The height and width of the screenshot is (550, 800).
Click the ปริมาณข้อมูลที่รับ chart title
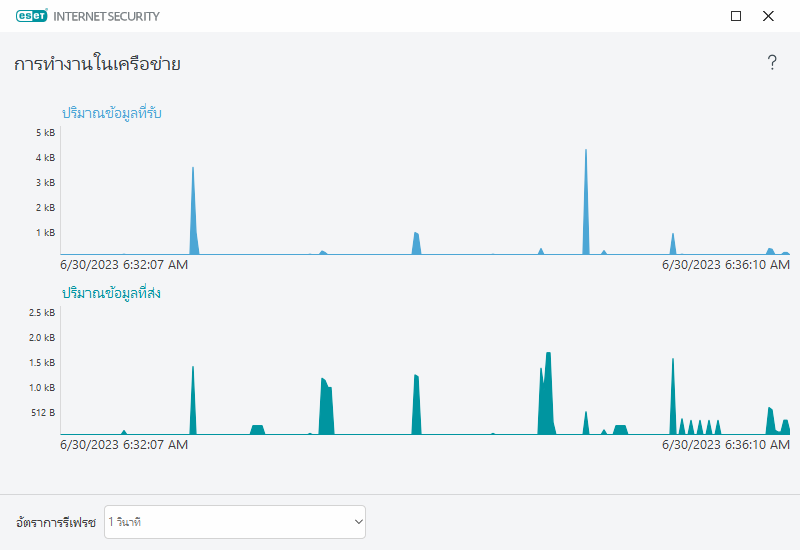(x=112, y=113)
